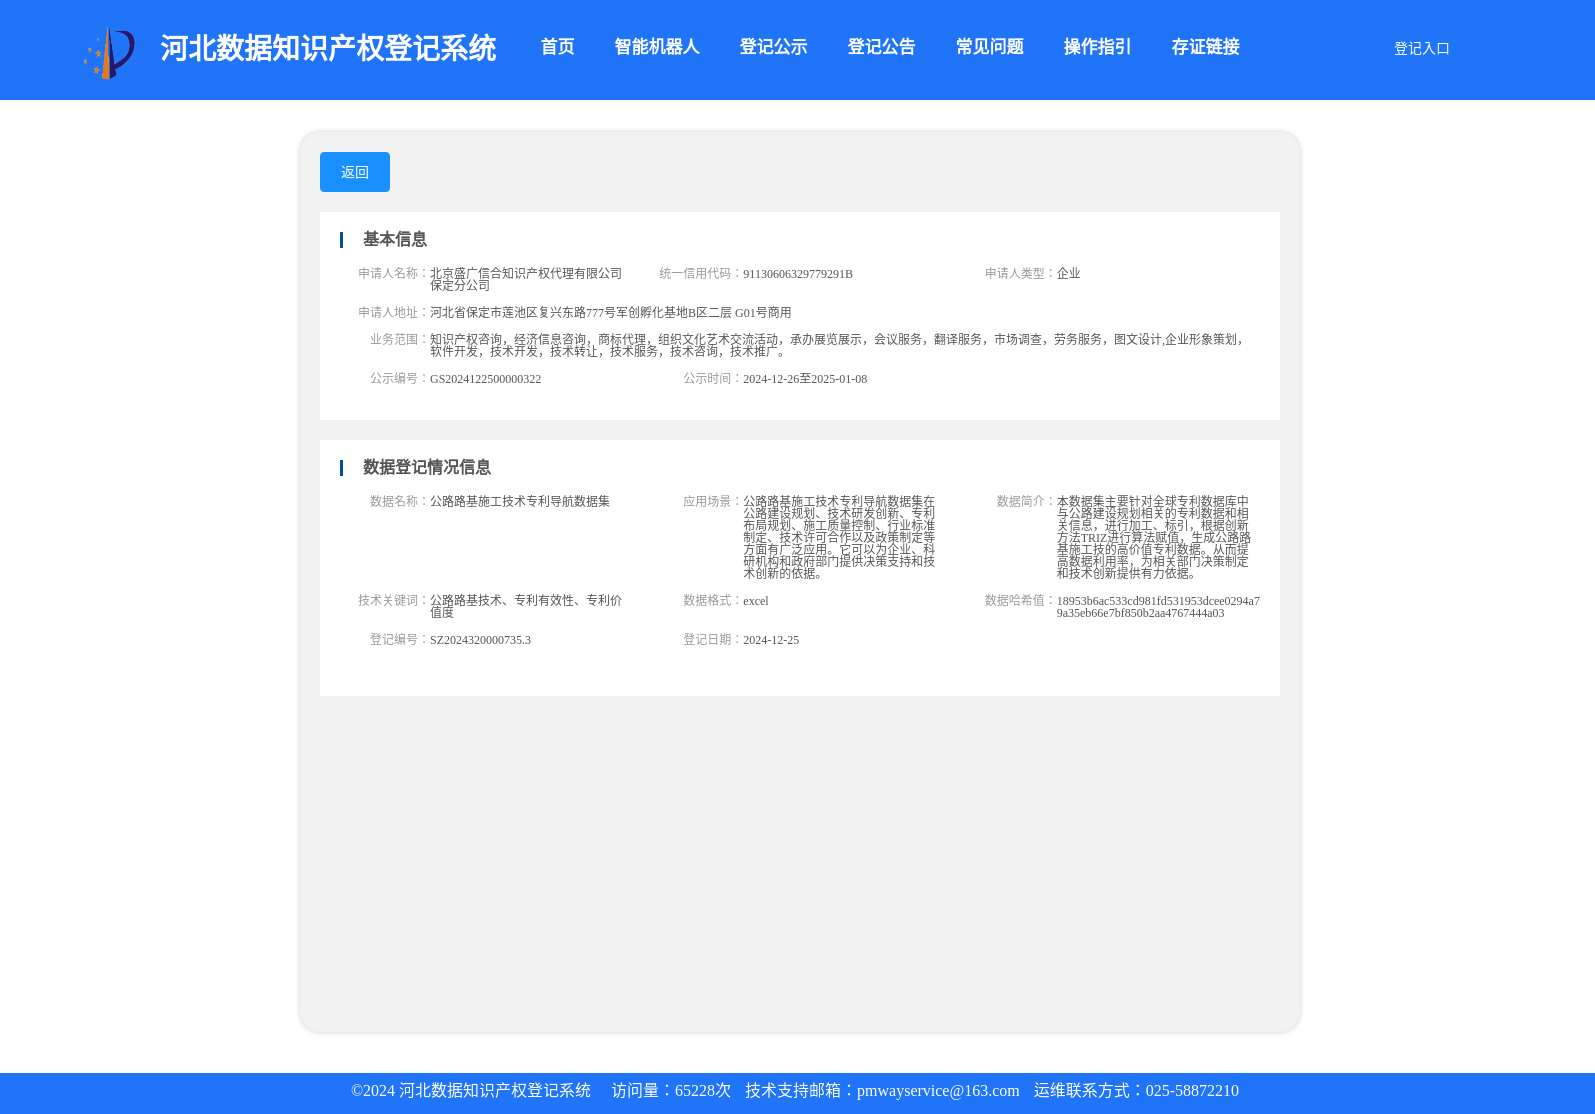Go to 登记公示 page
This screenshot has height=1114, width=1595.
coord(773,47)
